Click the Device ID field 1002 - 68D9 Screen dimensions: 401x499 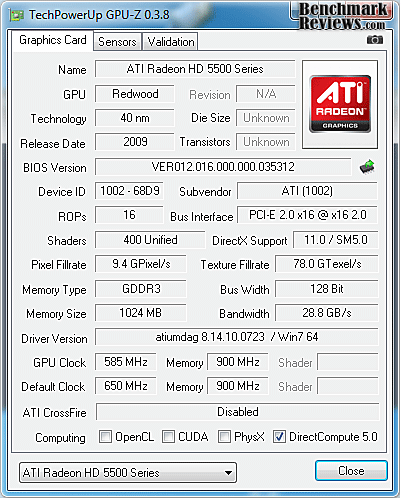(x=129, y=191)
